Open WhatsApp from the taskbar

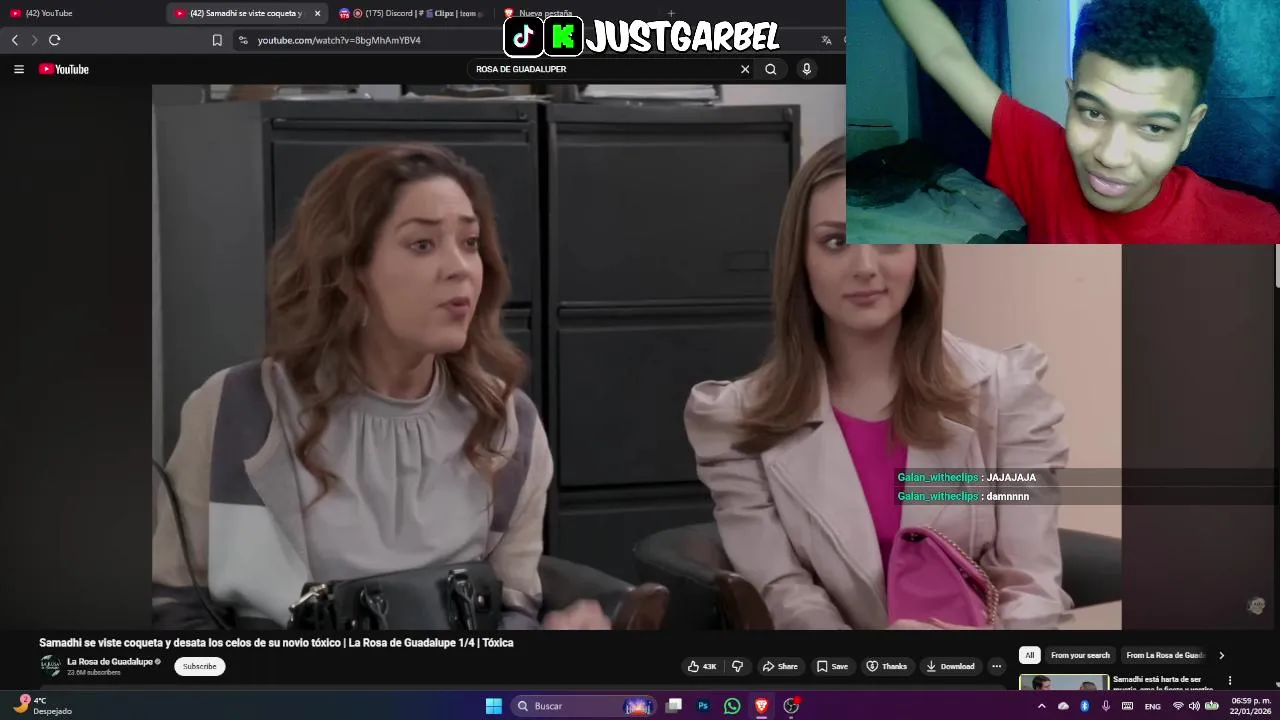coord(732,706)
